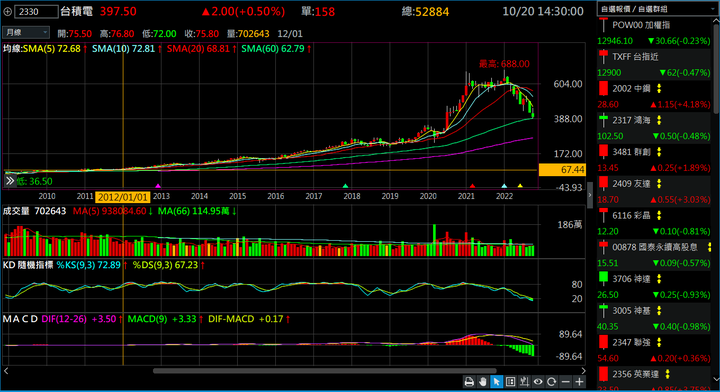Click yellow marker icon beside 2356 英業達
Screen dimensions: 720x392
(668, 374)
